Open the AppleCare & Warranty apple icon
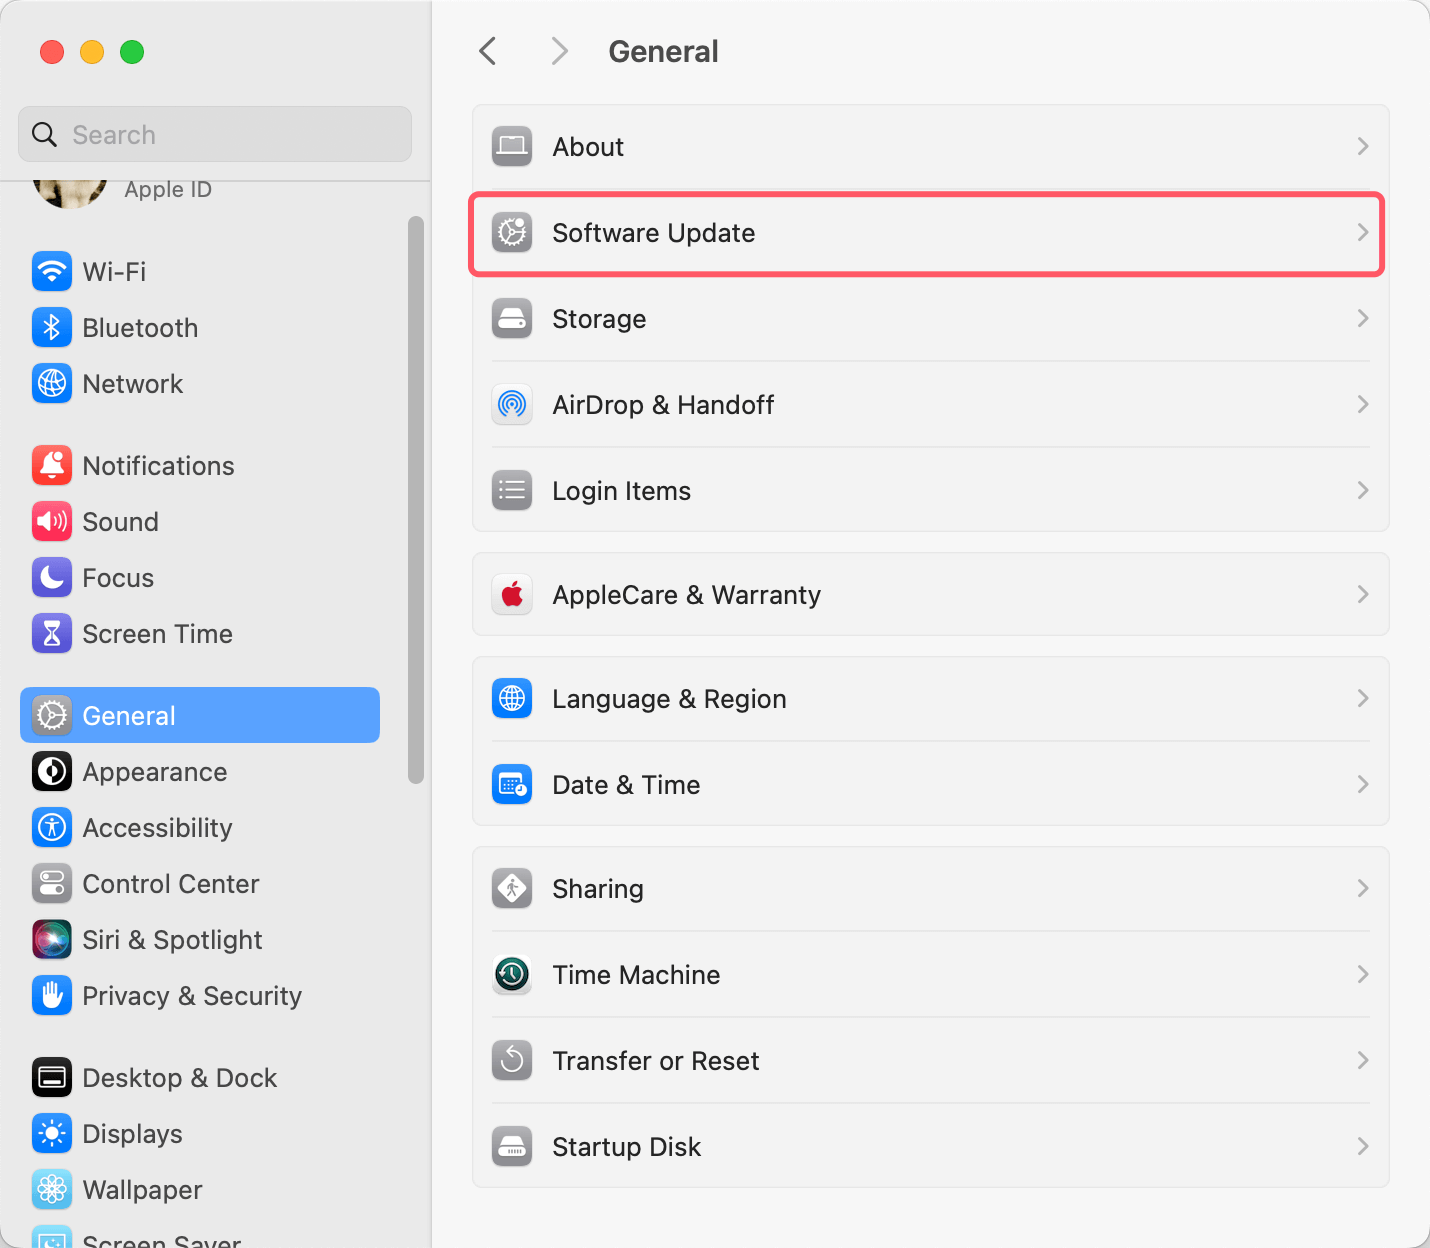This screenshot has width=1430, height=1248. (x=511, y=594)
